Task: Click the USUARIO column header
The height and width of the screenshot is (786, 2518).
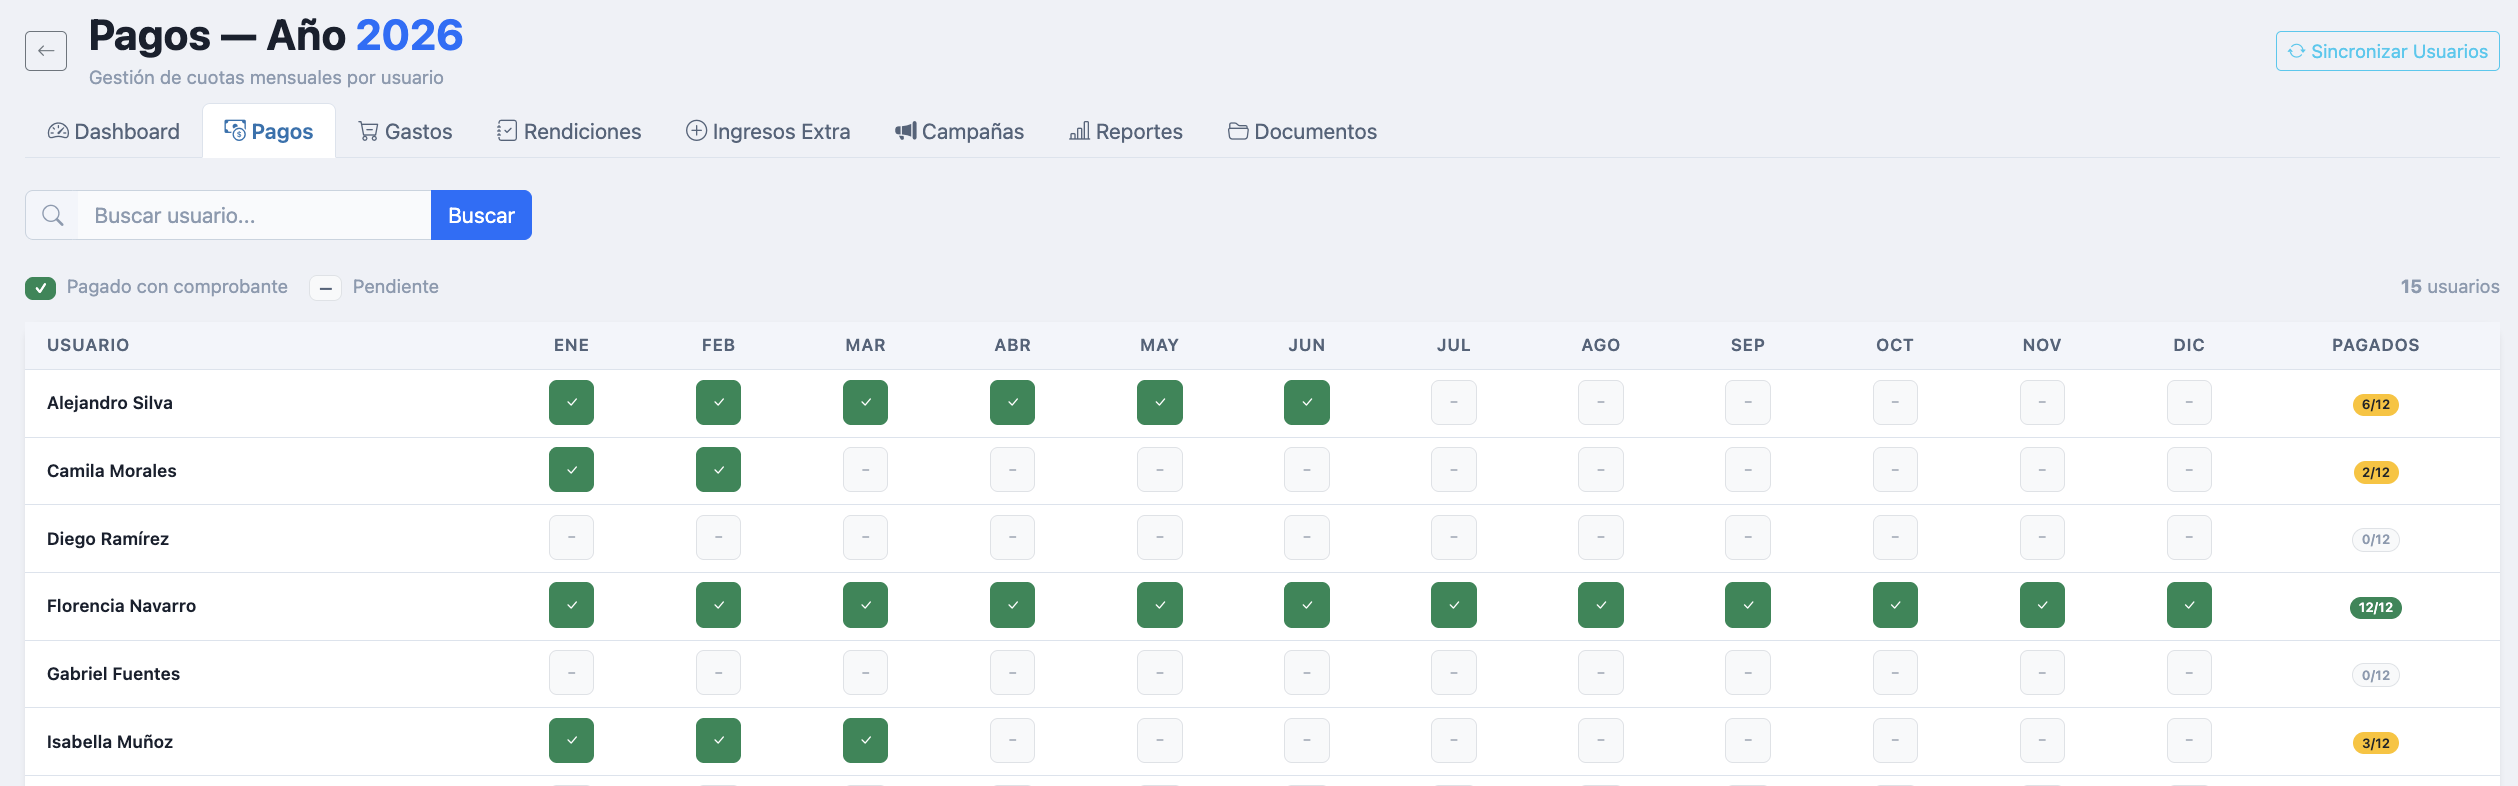Action: point(88,345)
